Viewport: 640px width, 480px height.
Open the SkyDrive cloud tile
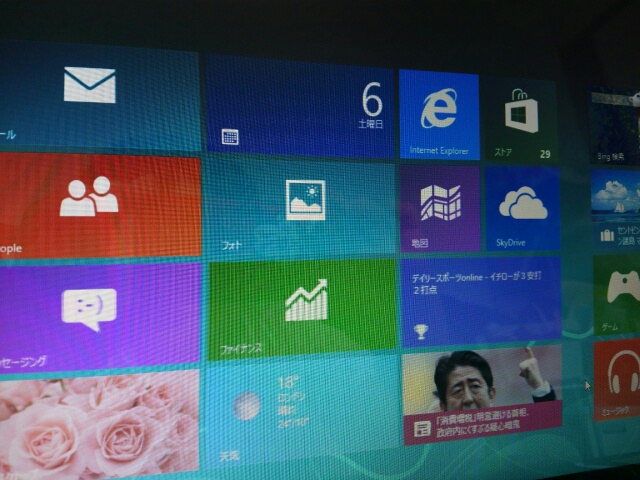[522, 209]
